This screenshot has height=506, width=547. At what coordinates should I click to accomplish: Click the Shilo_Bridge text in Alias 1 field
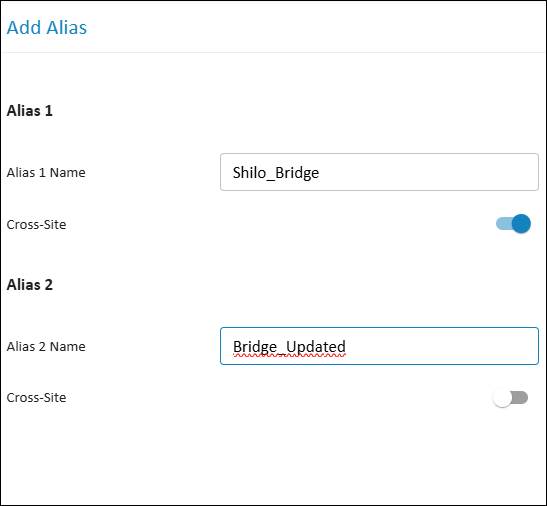(276, 173)
